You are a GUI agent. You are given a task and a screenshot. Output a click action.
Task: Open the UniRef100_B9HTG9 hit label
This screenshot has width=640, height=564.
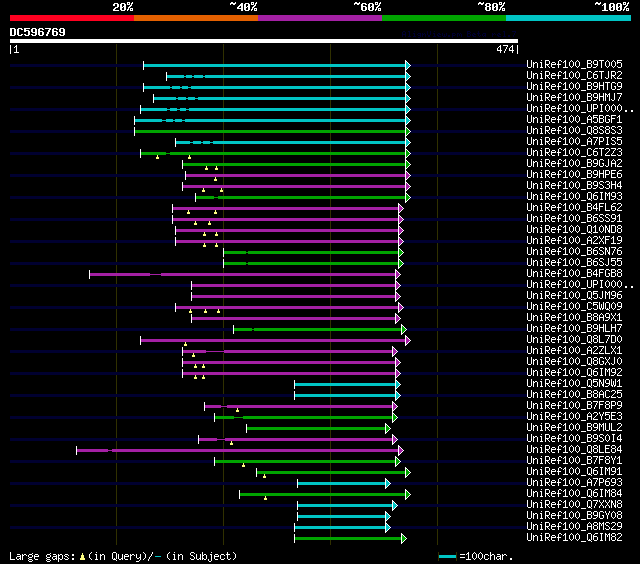[x=574, y=86]
